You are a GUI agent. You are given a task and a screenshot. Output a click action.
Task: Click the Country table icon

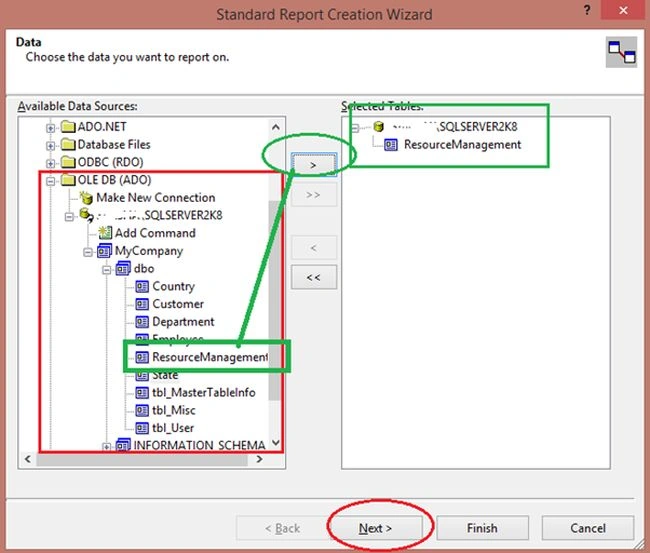[x=142, y=286]
